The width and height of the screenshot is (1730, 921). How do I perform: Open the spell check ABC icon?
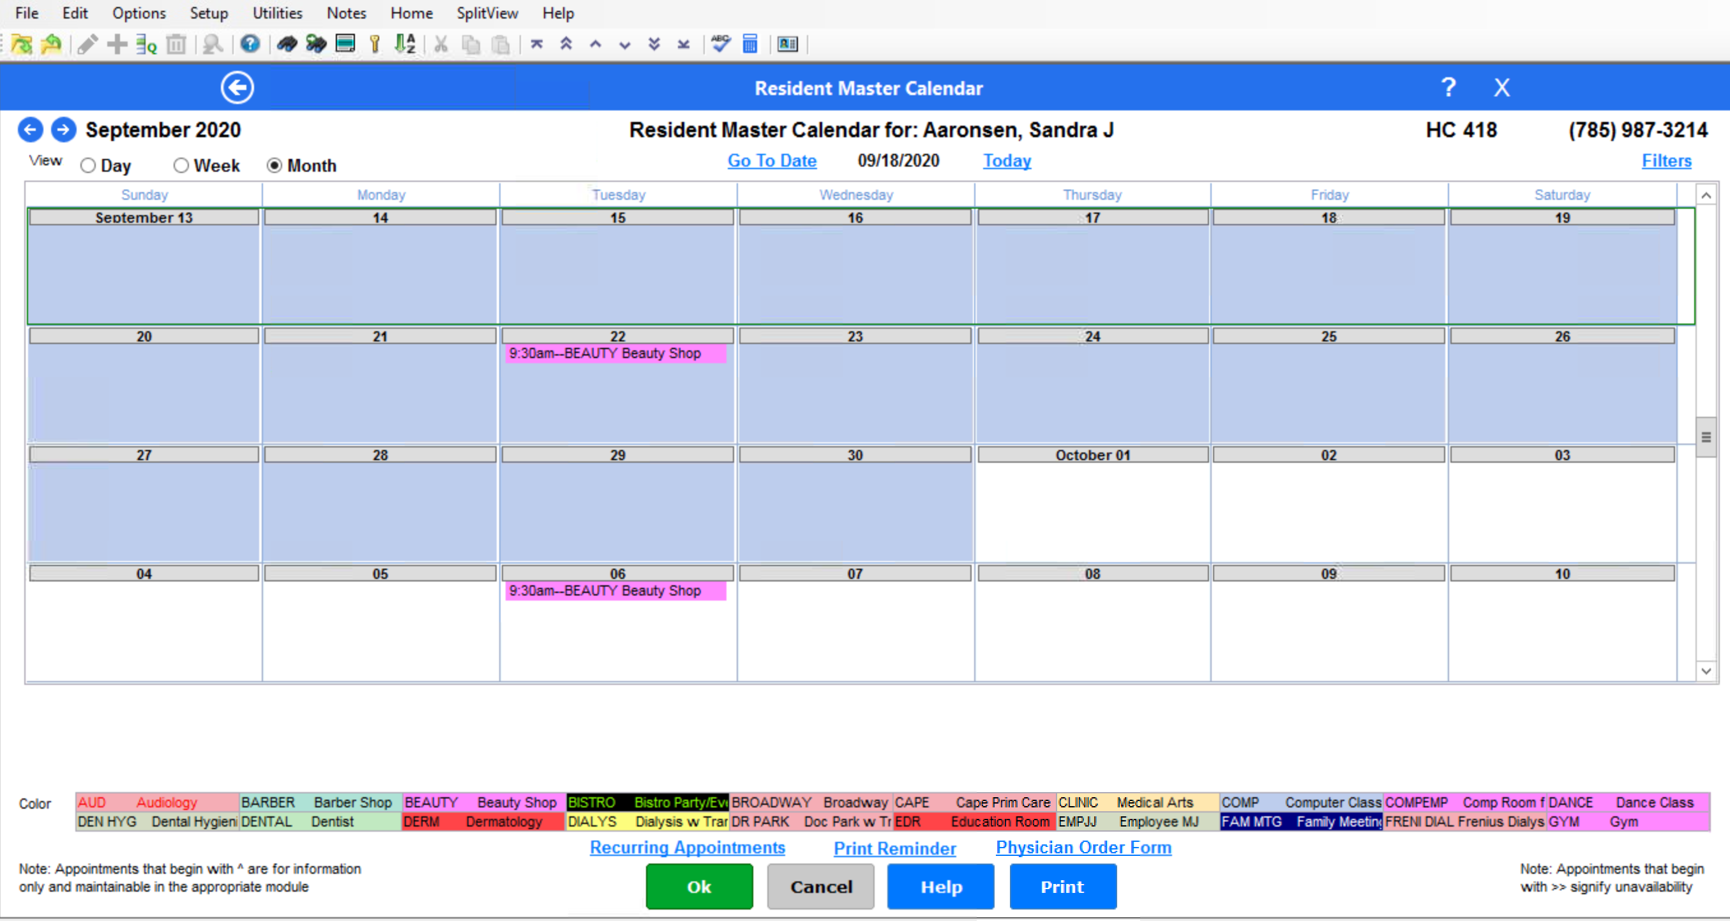click(x=721, y=44)
